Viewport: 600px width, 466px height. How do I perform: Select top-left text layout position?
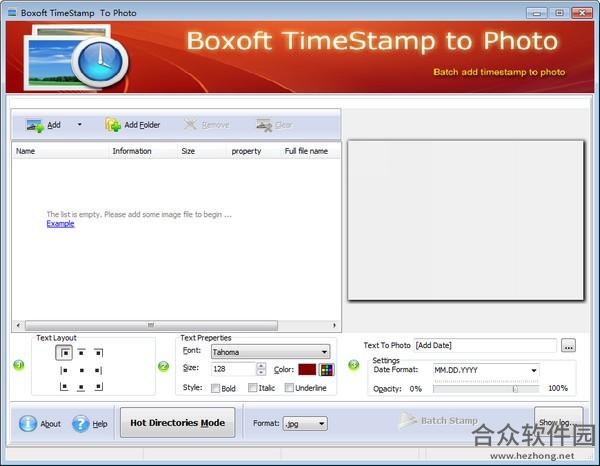click(64, 352)
